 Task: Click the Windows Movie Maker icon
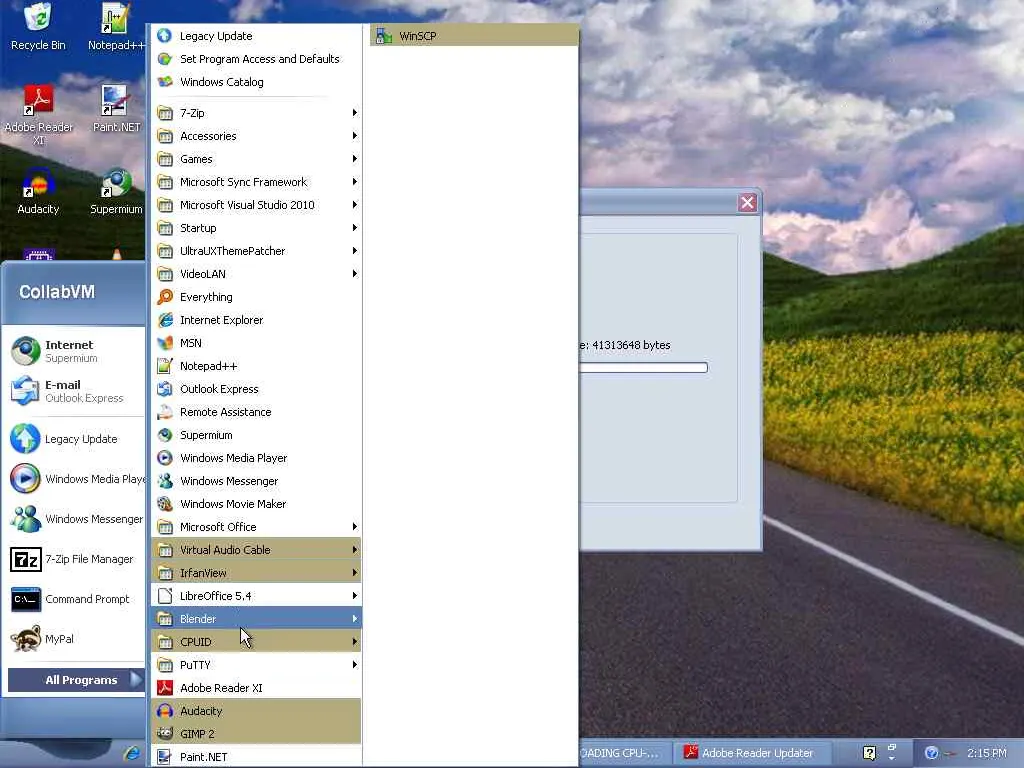coord(165,504)
